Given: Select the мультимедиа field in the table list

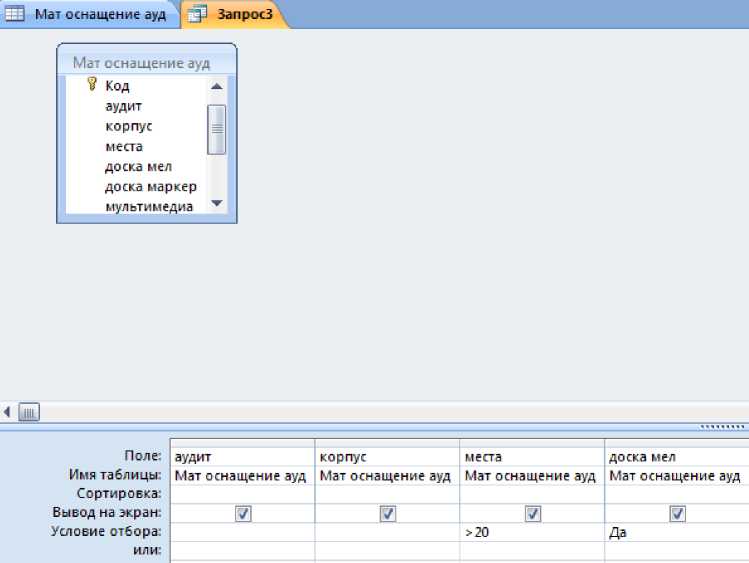Looking at the screenshot, I should (x=149, y=207).
